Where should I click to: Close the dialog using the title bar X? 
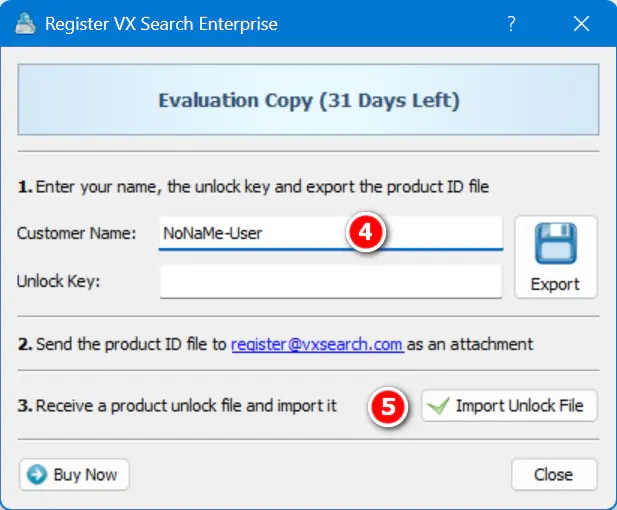pos(581,24)
